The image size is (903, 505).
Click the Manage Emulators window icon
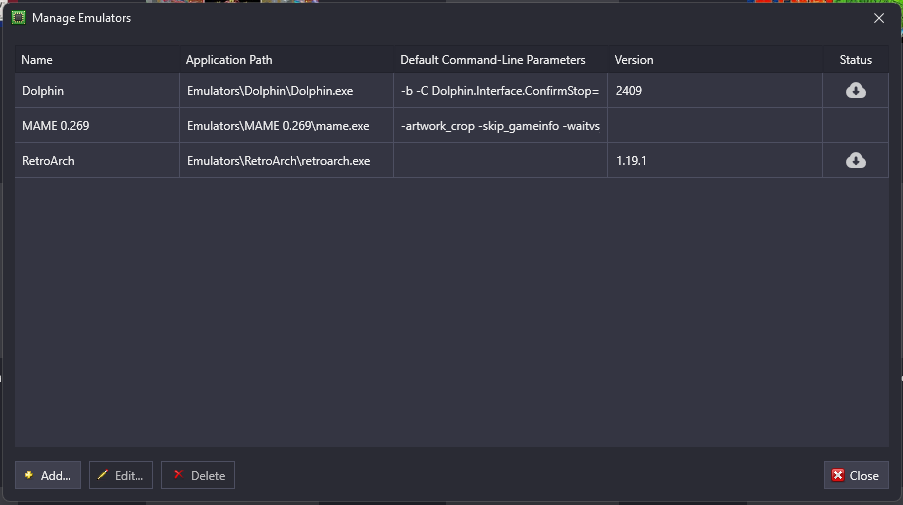18,18
